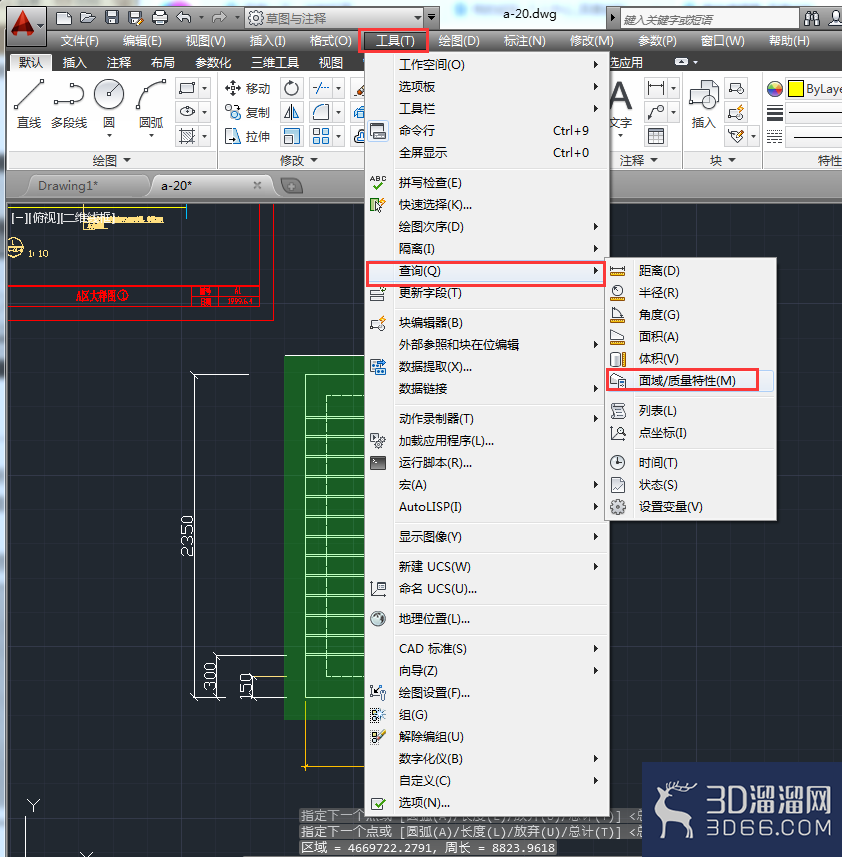Click the Insert block (插入) icon
This screenshot has width=842, height=857.
tap(703, 104)
